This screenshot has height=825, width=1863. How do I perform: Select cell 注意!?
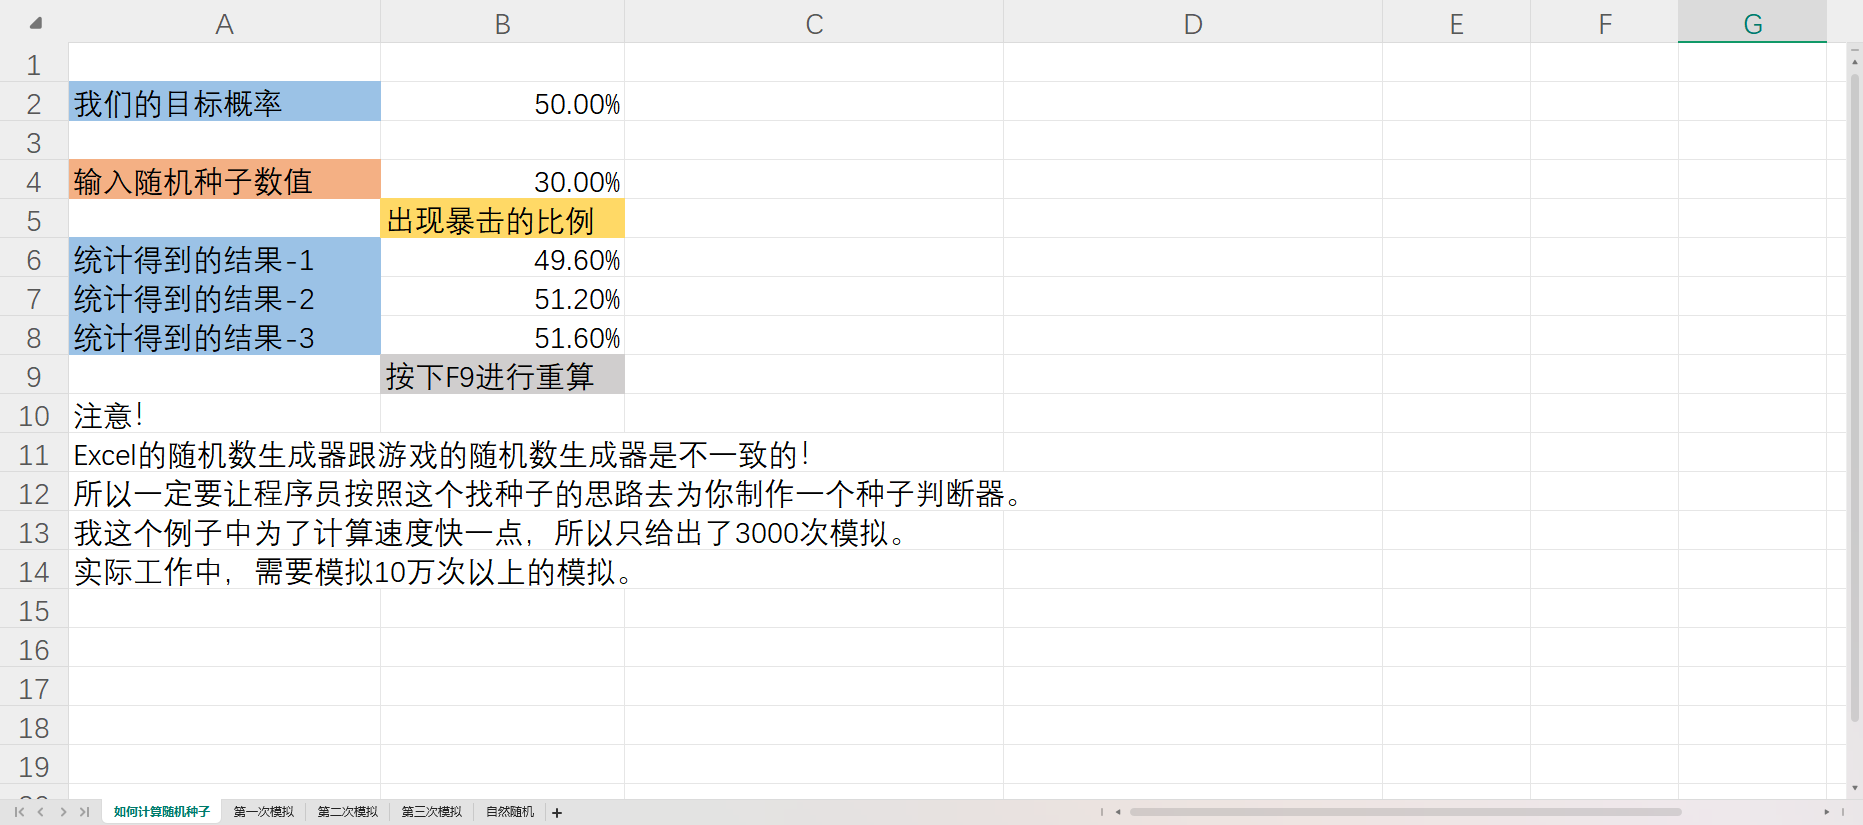click(225, 414)
